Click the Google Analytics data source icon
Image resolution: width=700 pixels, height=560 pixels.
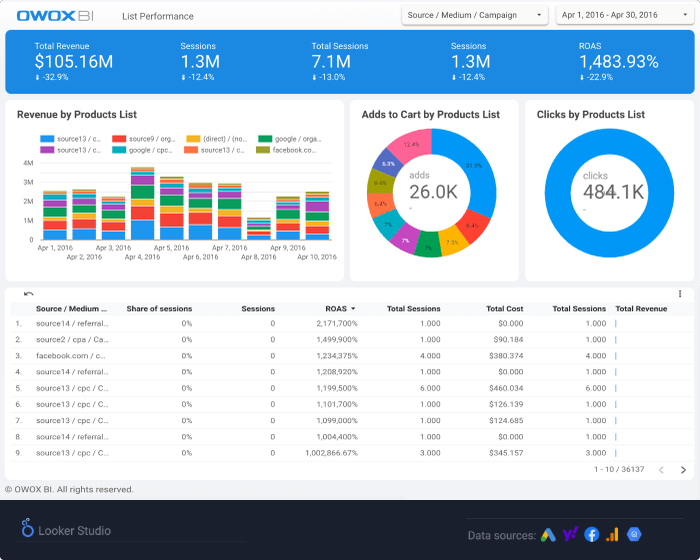click(612, 535)
